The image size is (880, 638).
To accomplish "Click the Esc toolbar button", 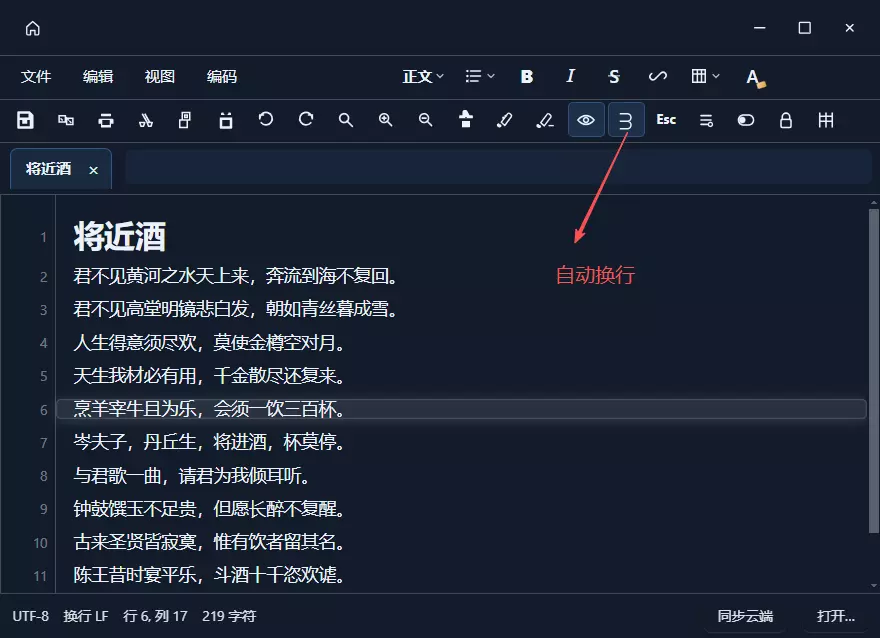I will coord(666,120).
